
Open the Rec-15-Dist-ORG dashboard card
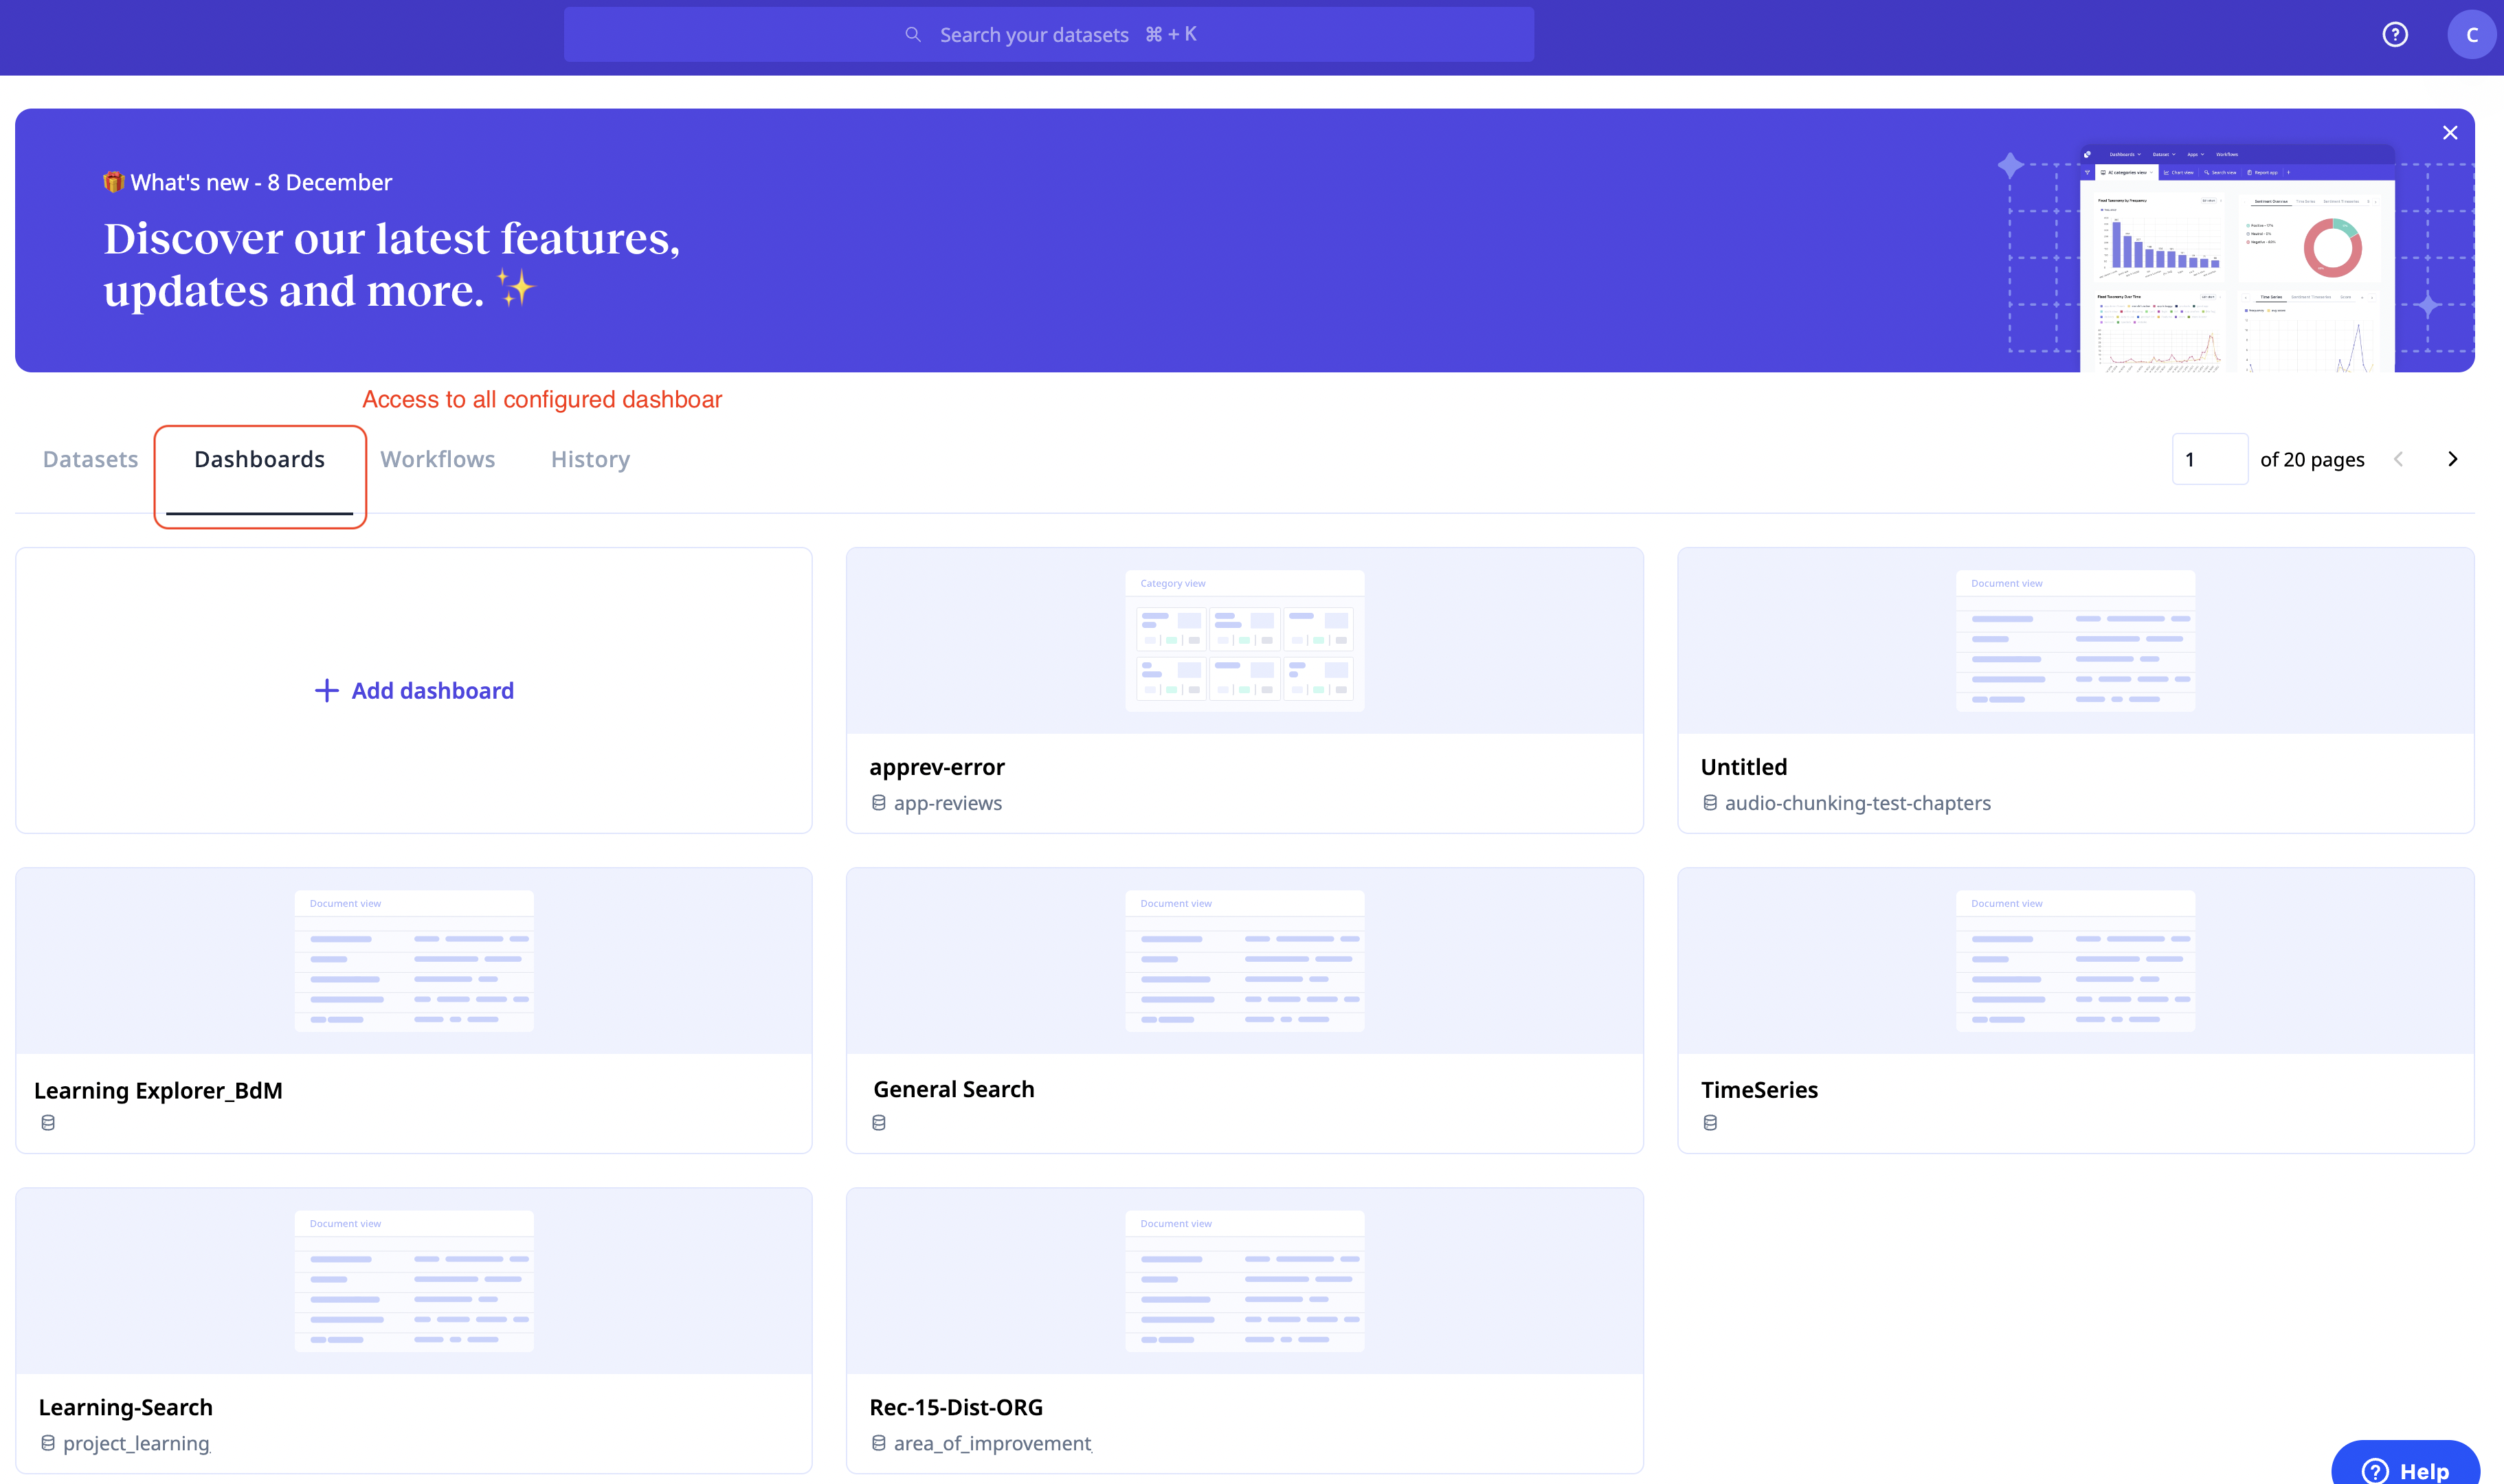pyautogui.click(x=1244, y=1330)
